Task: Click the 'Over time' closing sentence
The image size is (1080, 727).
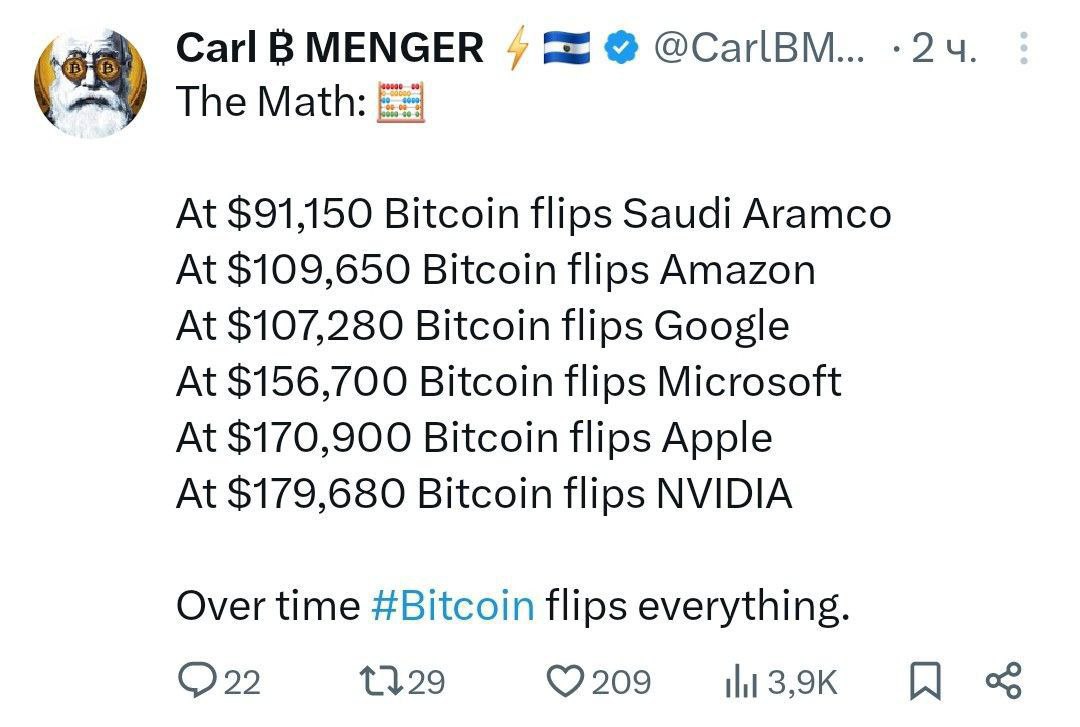Action: [513, 606]
